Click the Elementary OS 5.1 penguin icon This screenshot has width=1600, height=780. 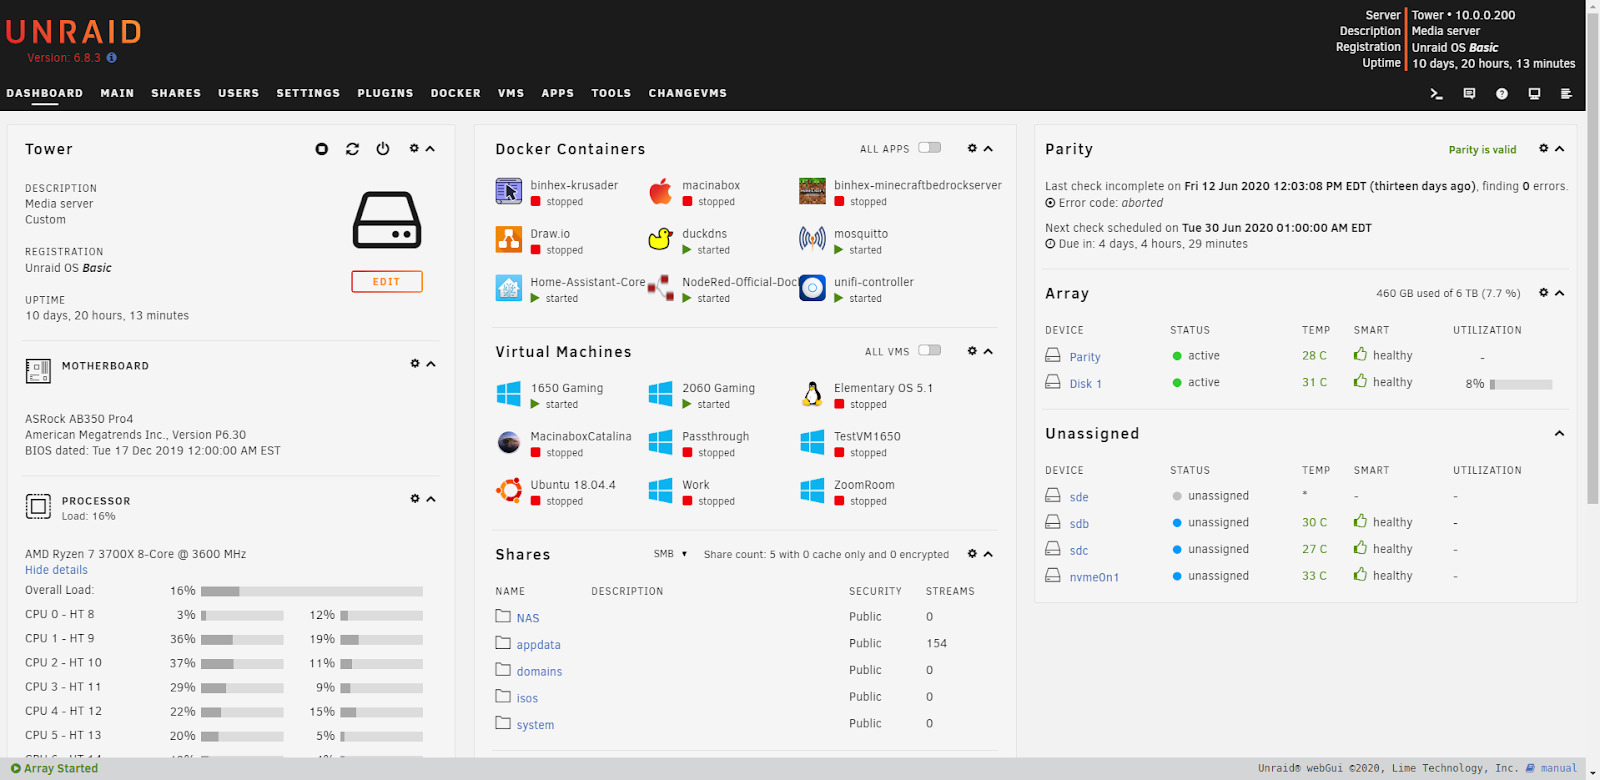coord(812,393)
